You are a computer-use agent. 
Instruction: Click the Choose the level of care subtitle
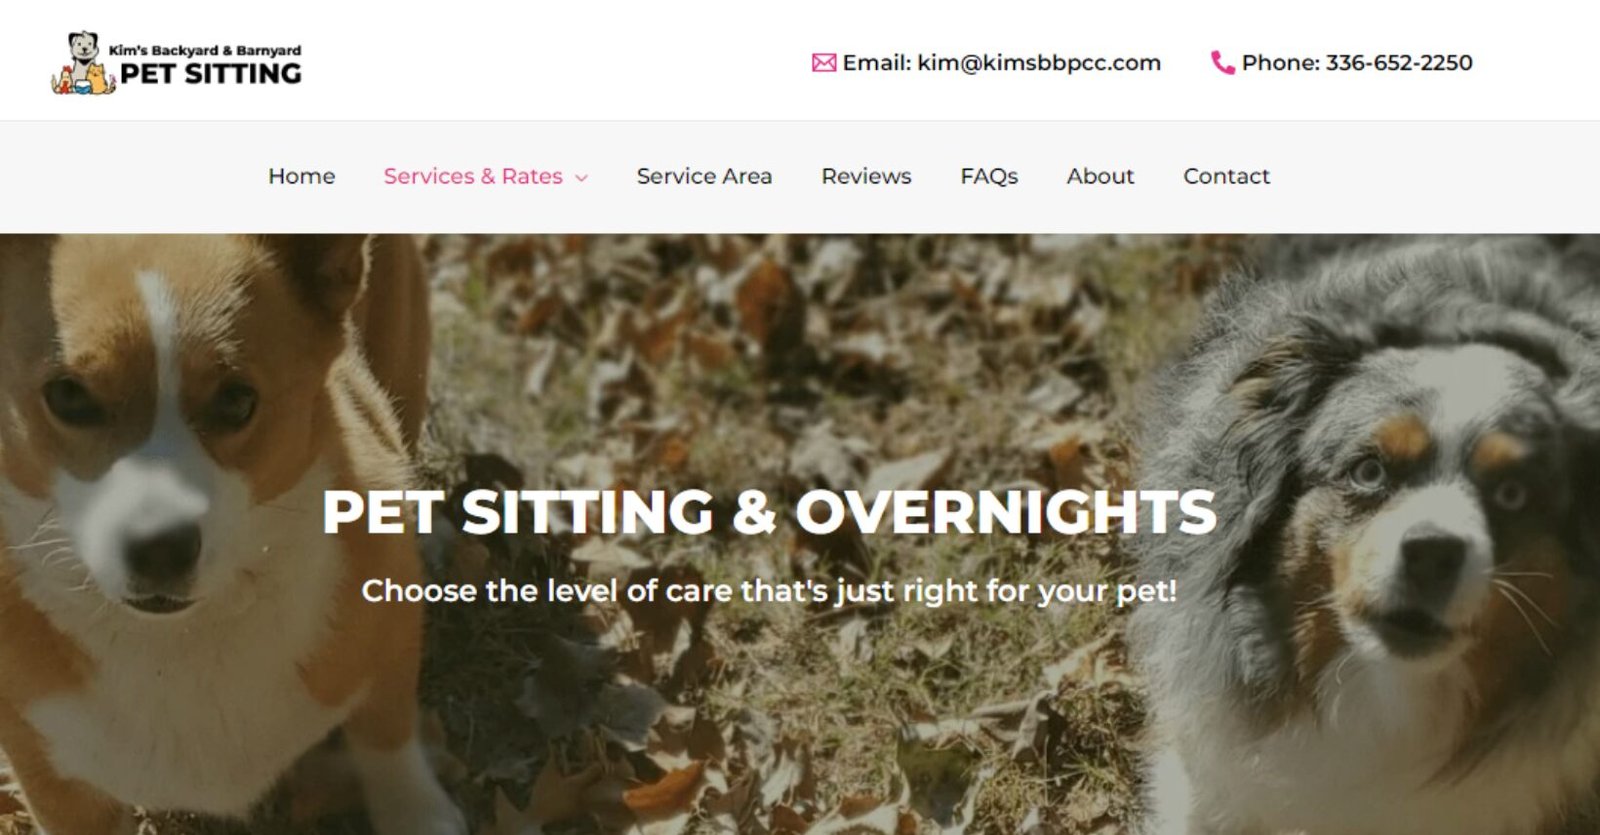769,591
